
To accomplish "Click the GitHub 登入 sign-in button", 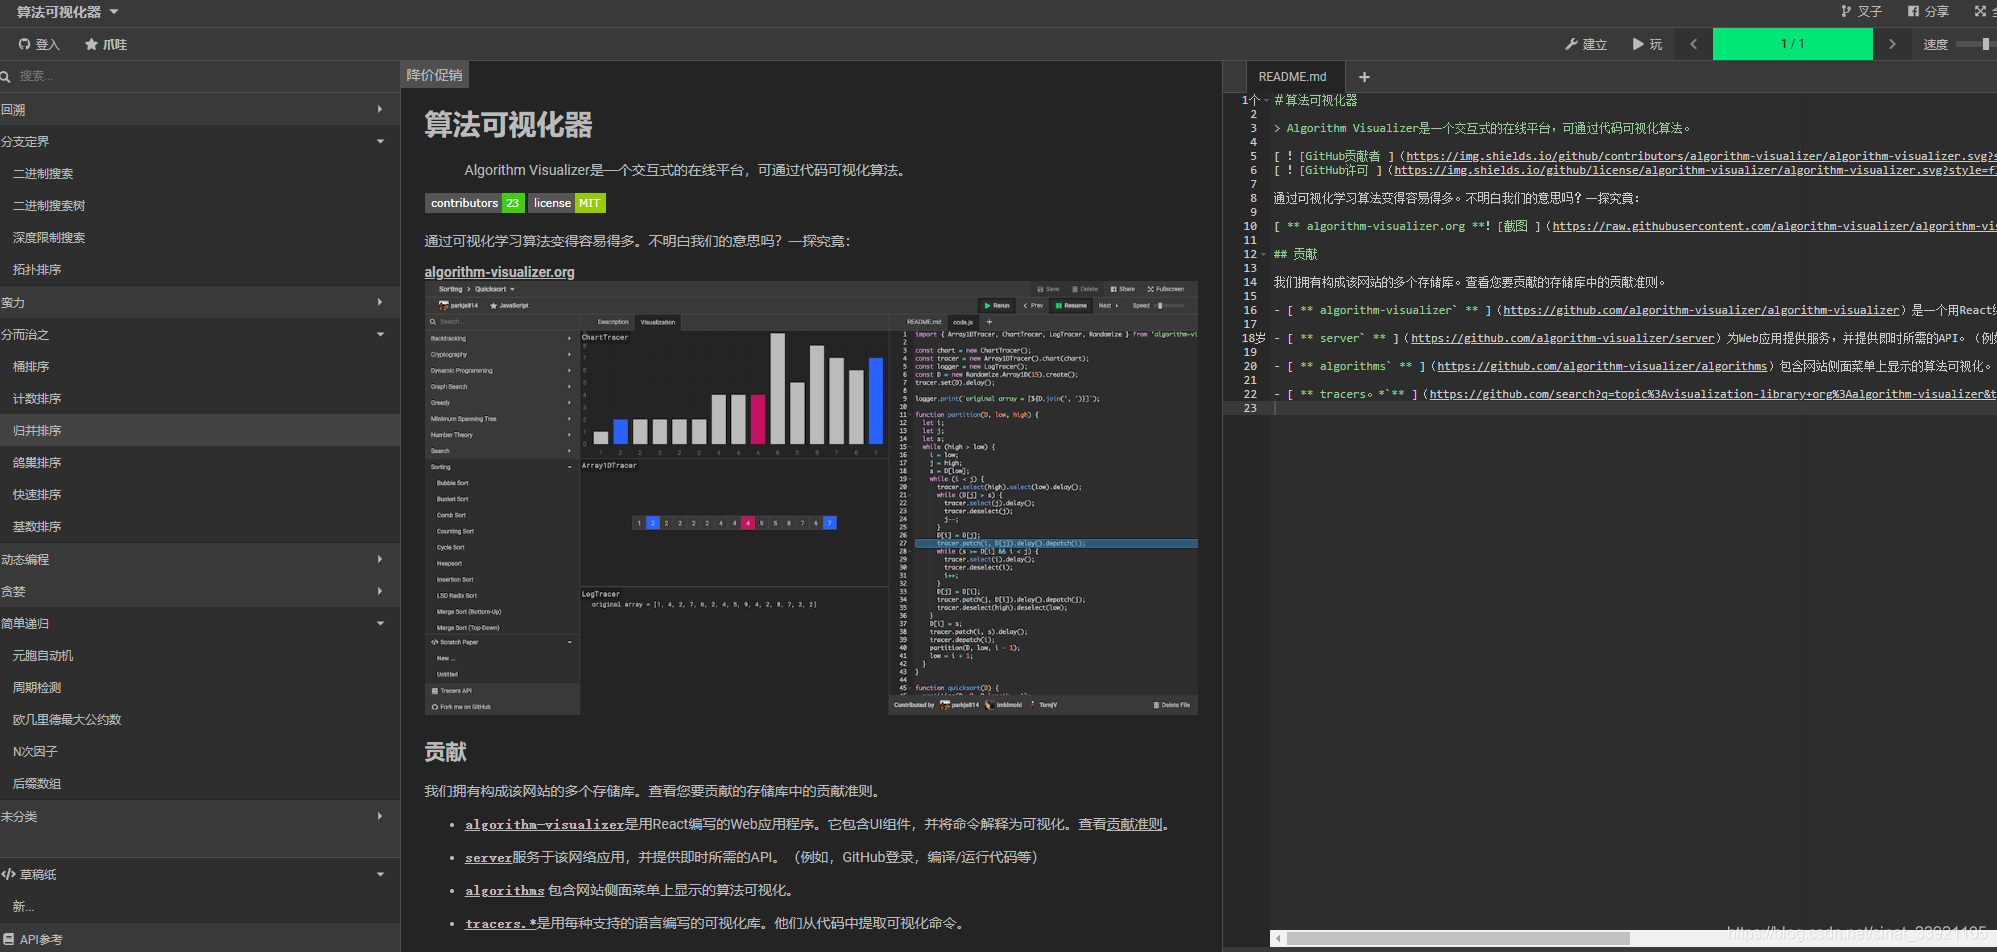I will (40, 44).
